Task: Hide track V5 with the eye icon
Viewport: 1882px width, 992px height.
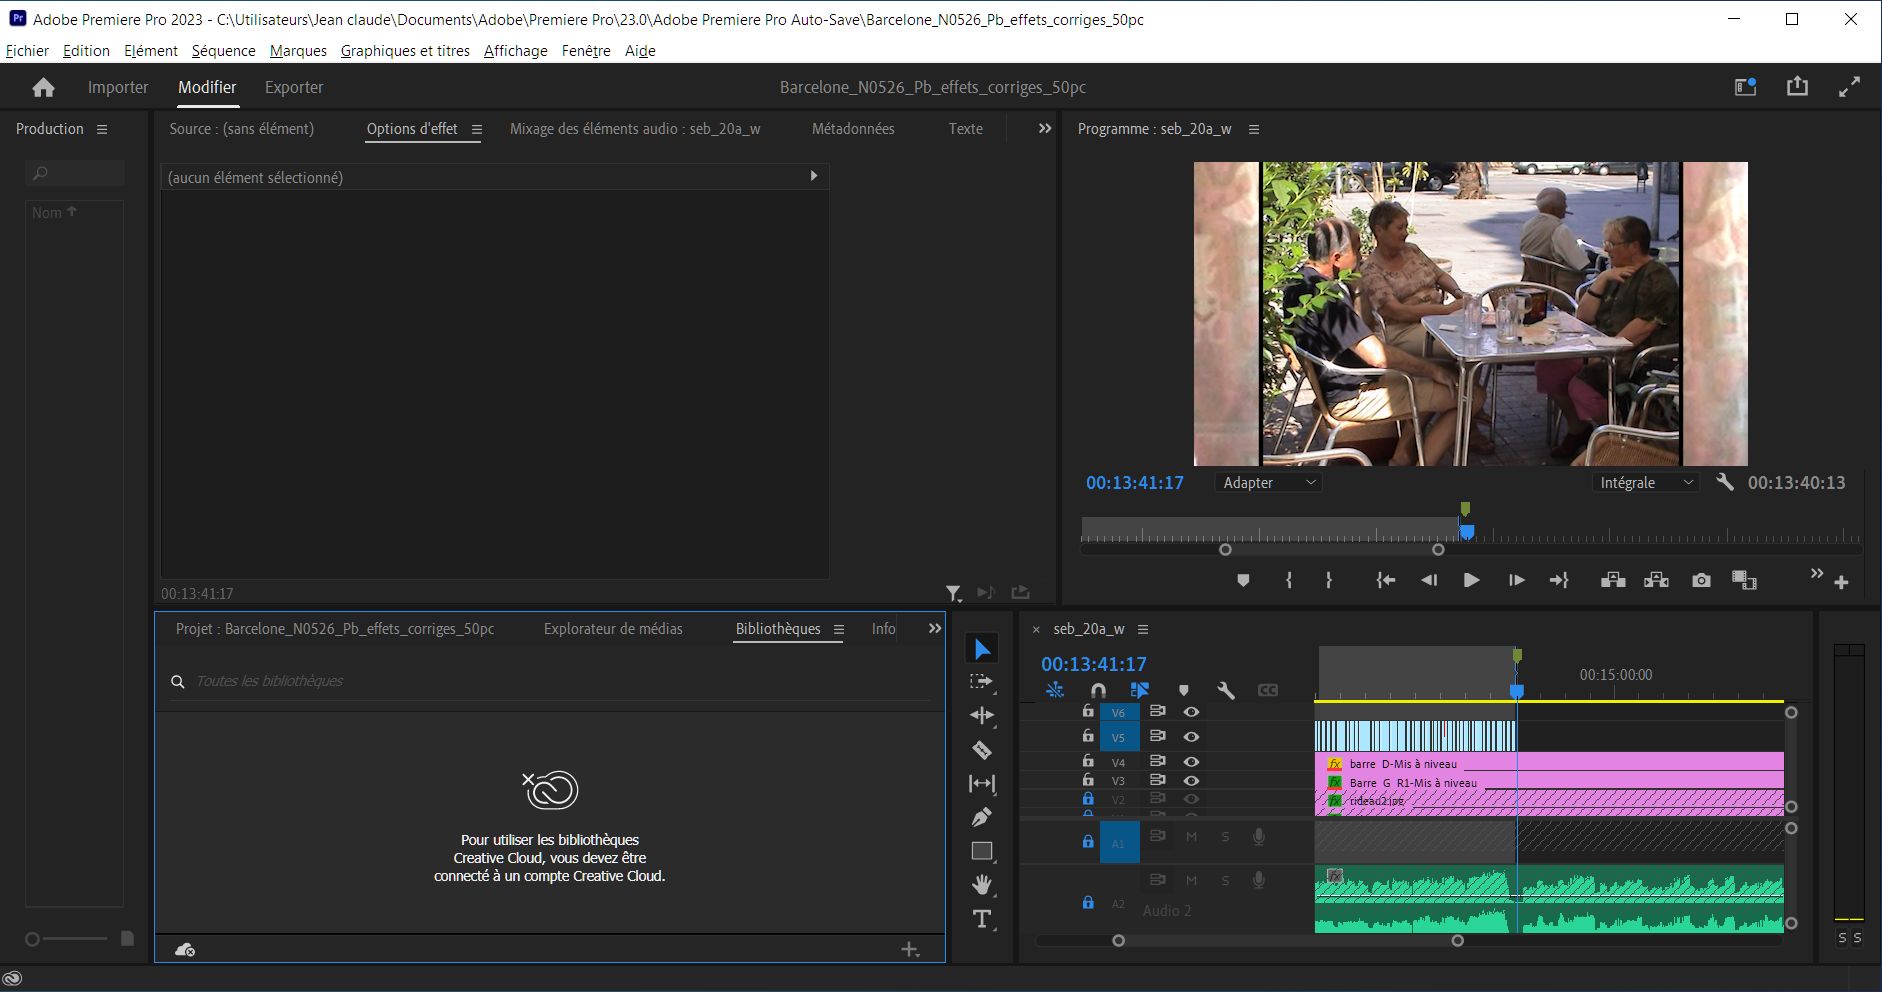Action: [x=1191, y=736]
